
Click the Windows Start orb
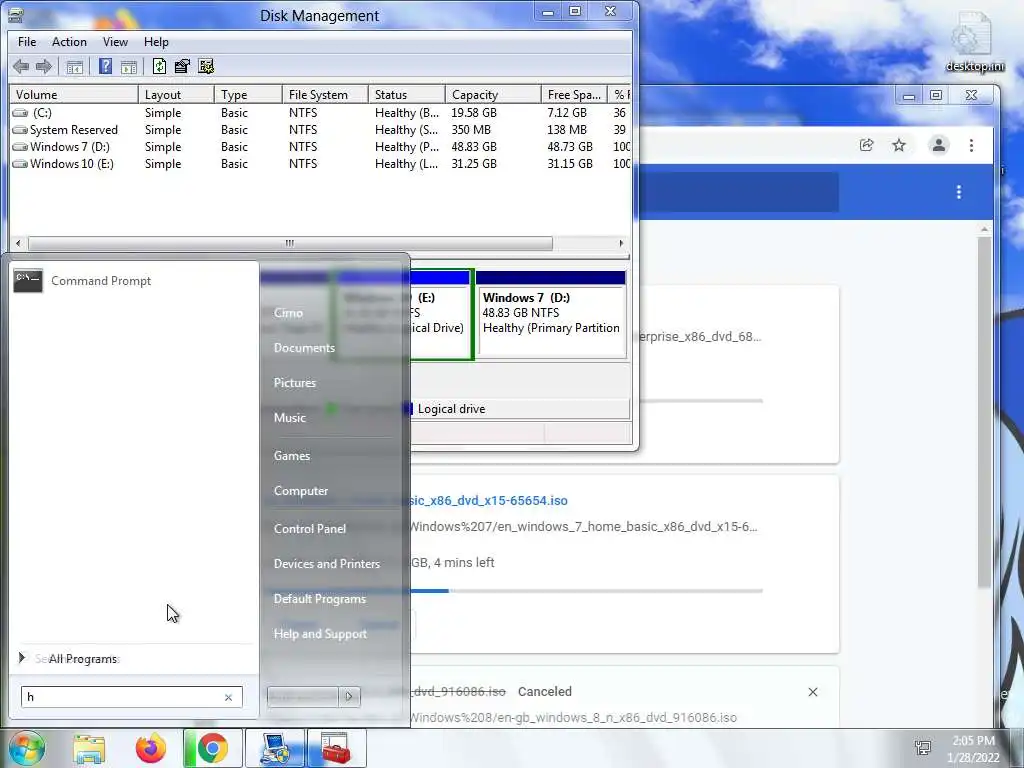tap(25, 748)
